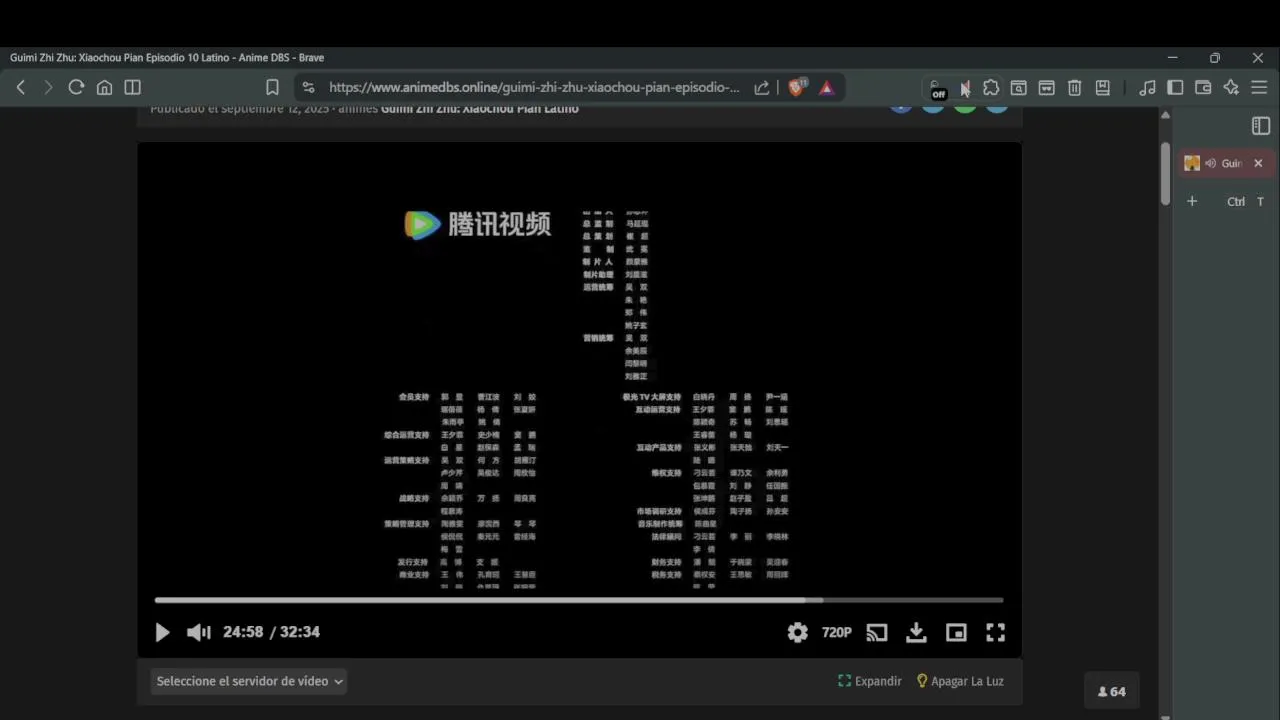Open the browser home page

click(x=104, y=88)
